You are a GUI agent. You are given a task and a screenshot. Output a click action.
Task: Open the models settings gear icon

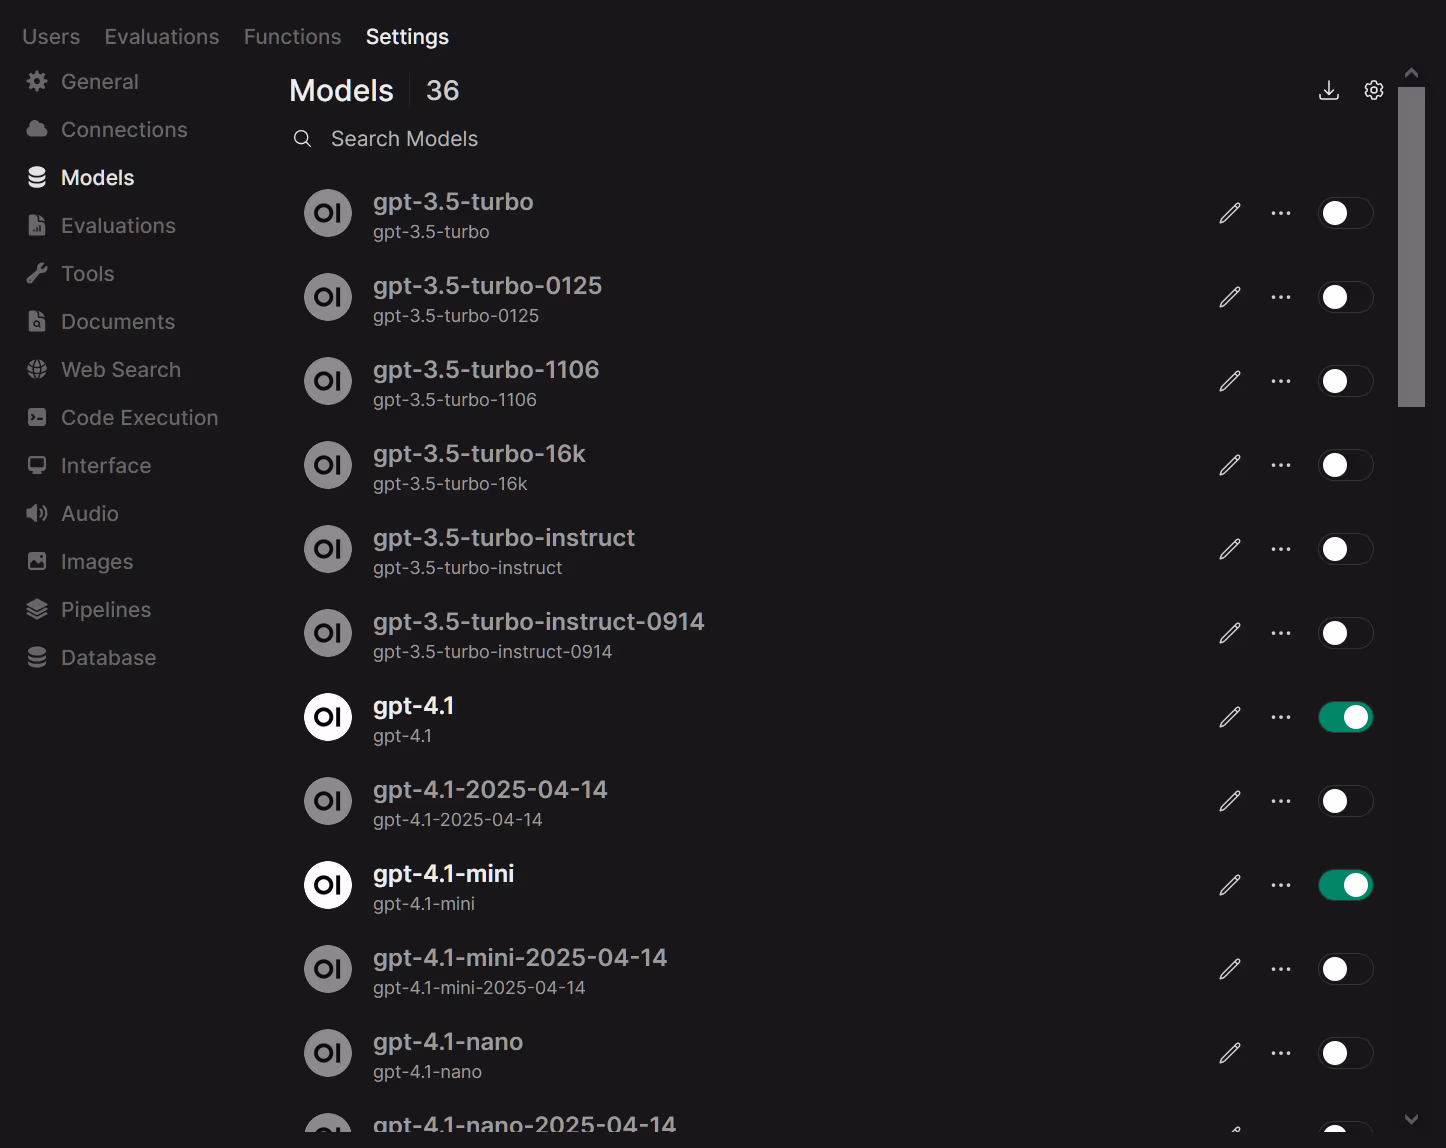coord(1373,91)
